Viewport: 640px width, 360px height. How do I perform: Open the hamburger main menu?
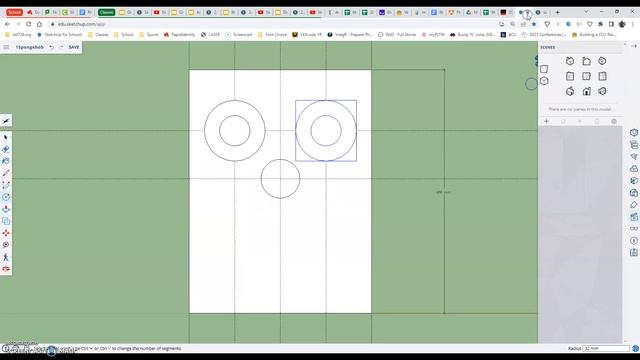(6, 47)
